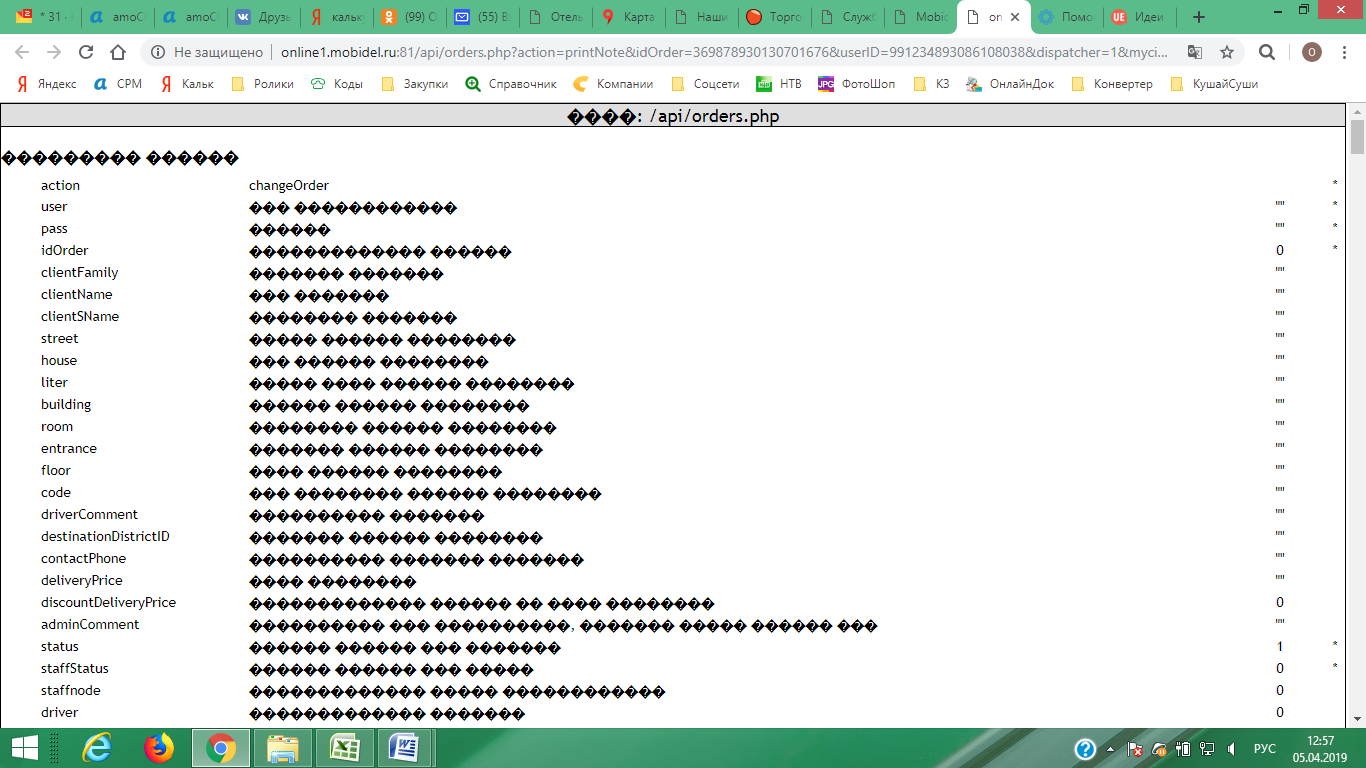The width and height of the screenshot is (1366, 768).
Task: Open the Коды bookmark
Action: 337,84
